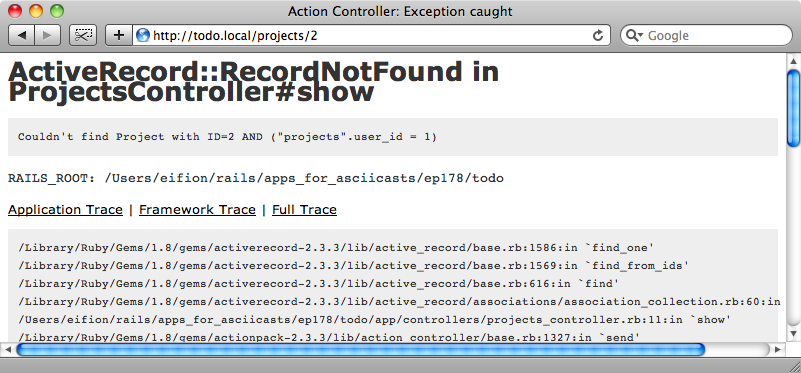The width and height of the screenshot is (801, 373).
Task: Click the forward navigation arrow
Action: pos(48,35)
